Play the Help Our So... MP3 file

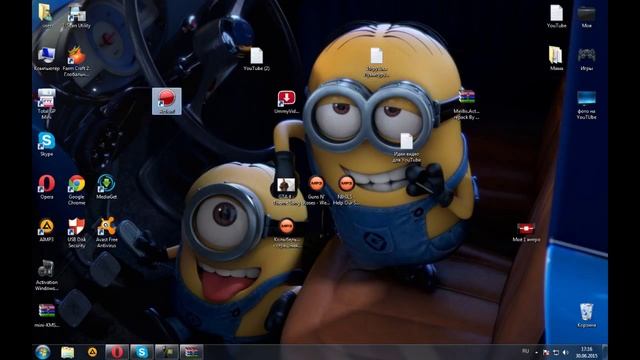coord(346,190)
